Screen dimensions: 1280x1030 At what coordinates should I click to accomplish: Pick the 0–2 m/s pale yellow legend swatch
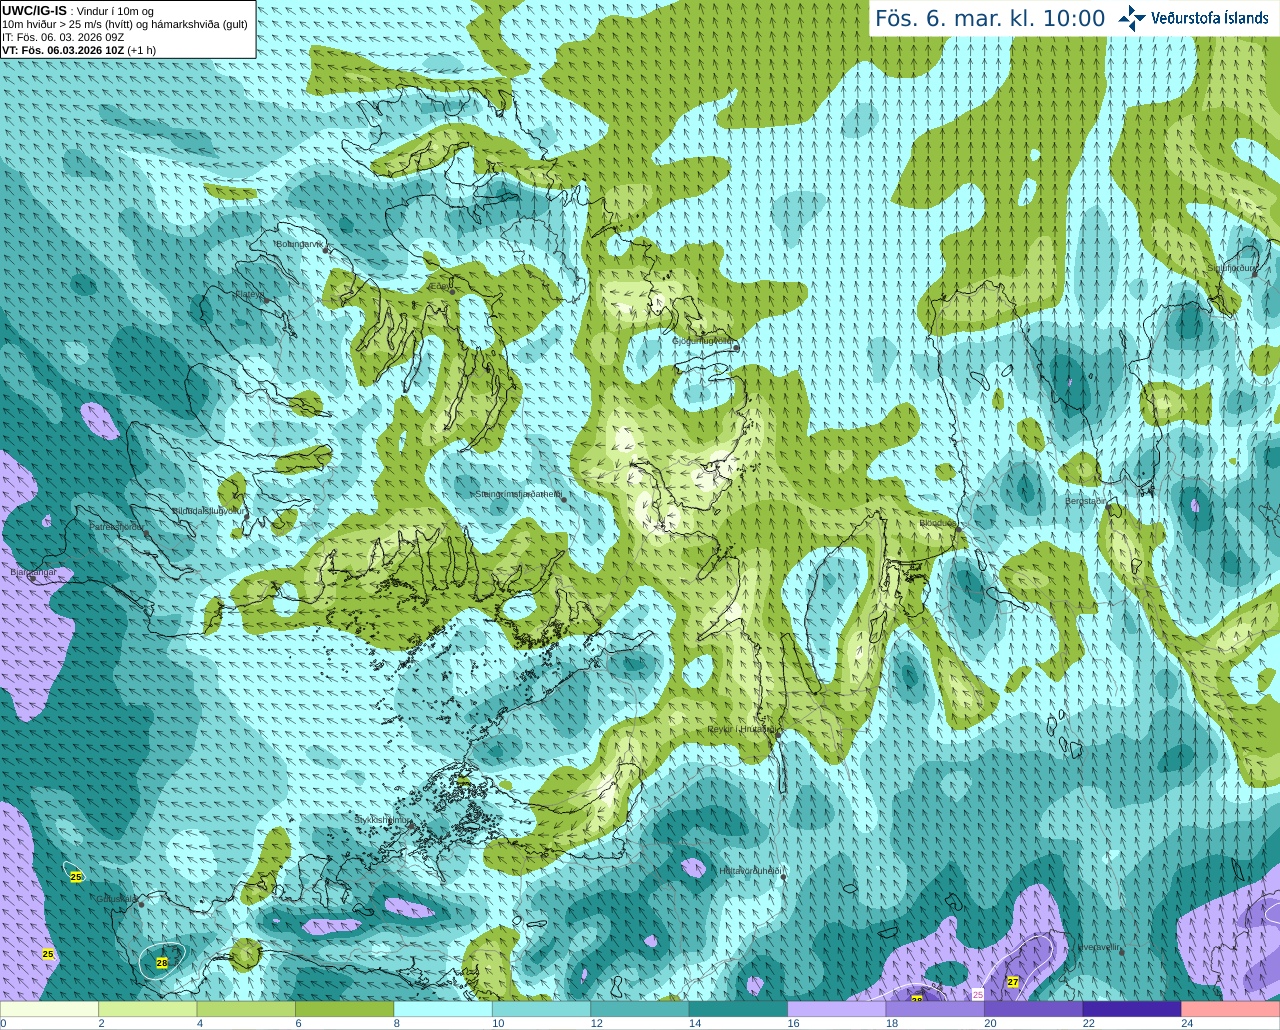[49, 1009]
